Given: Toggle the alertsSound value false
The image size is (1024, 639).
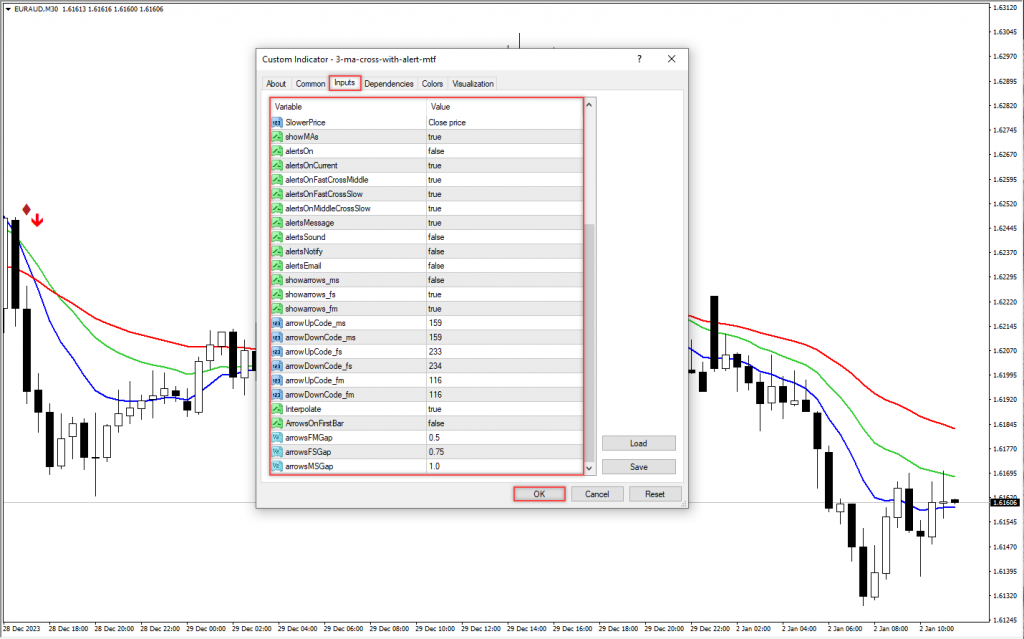Looking at the screenshot, I should tap(436, 237).
